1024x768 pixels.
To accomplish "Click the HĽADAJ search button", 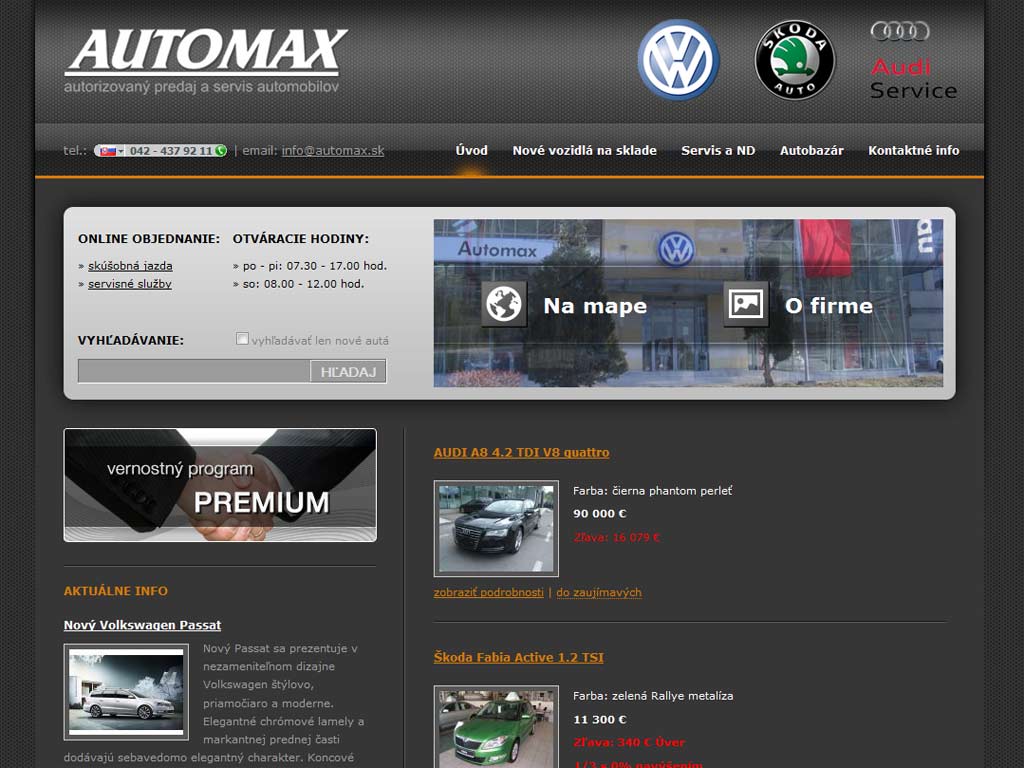I will (348, 372).
